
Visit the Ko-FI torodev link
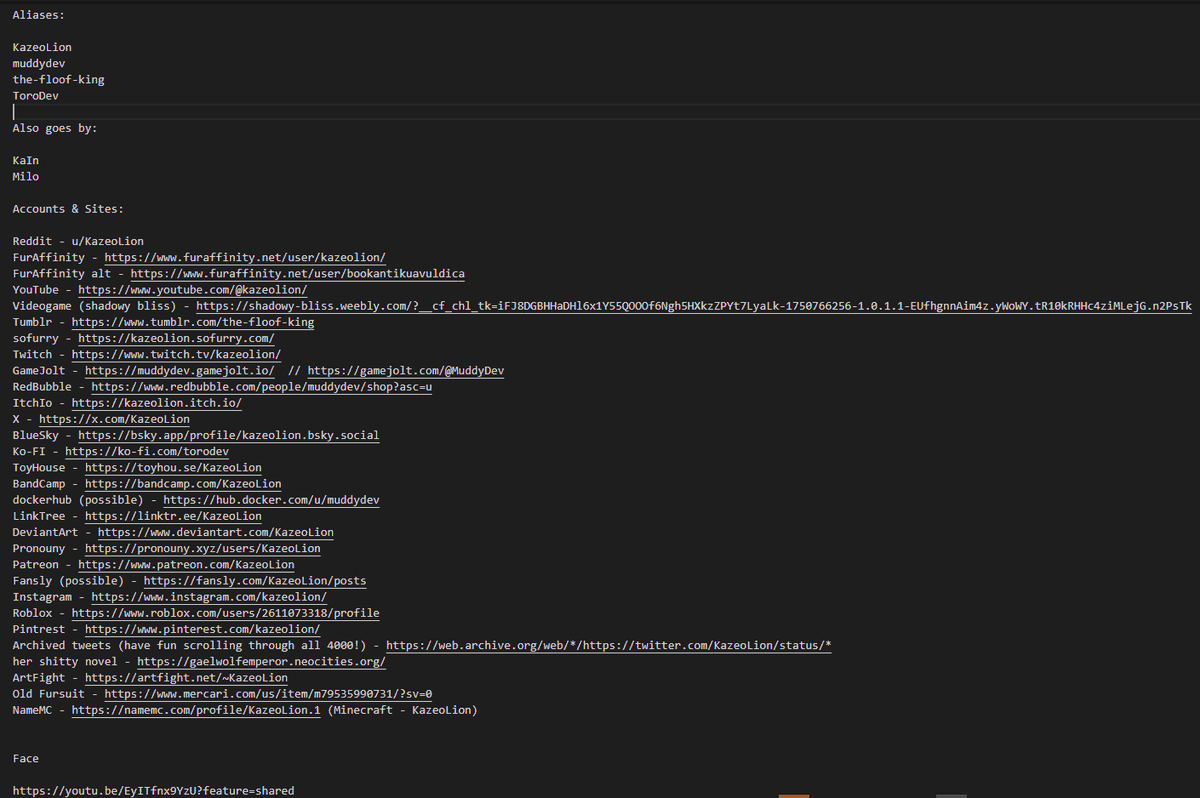click(x=146, y=451)
